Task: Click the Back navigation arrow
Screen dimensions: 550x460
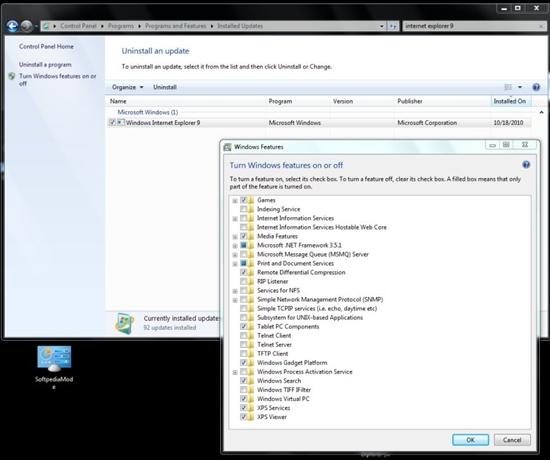Action: (x=12, y=26)
